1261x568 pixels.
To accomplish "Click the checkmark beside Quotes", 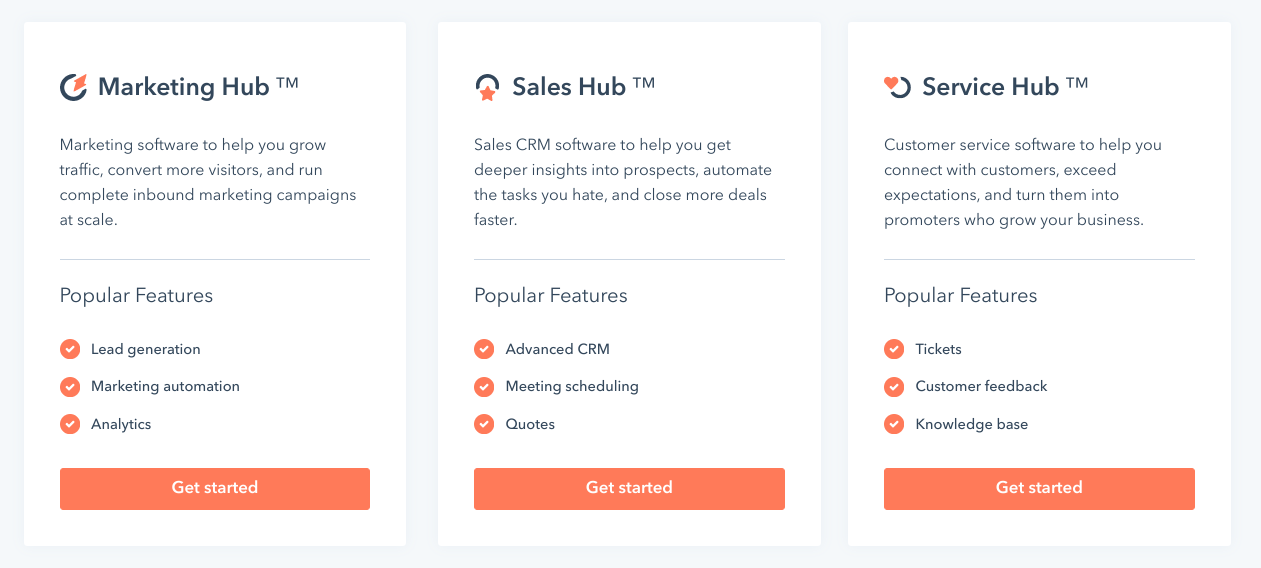I will pyautogui.click(x=484, y=424).
